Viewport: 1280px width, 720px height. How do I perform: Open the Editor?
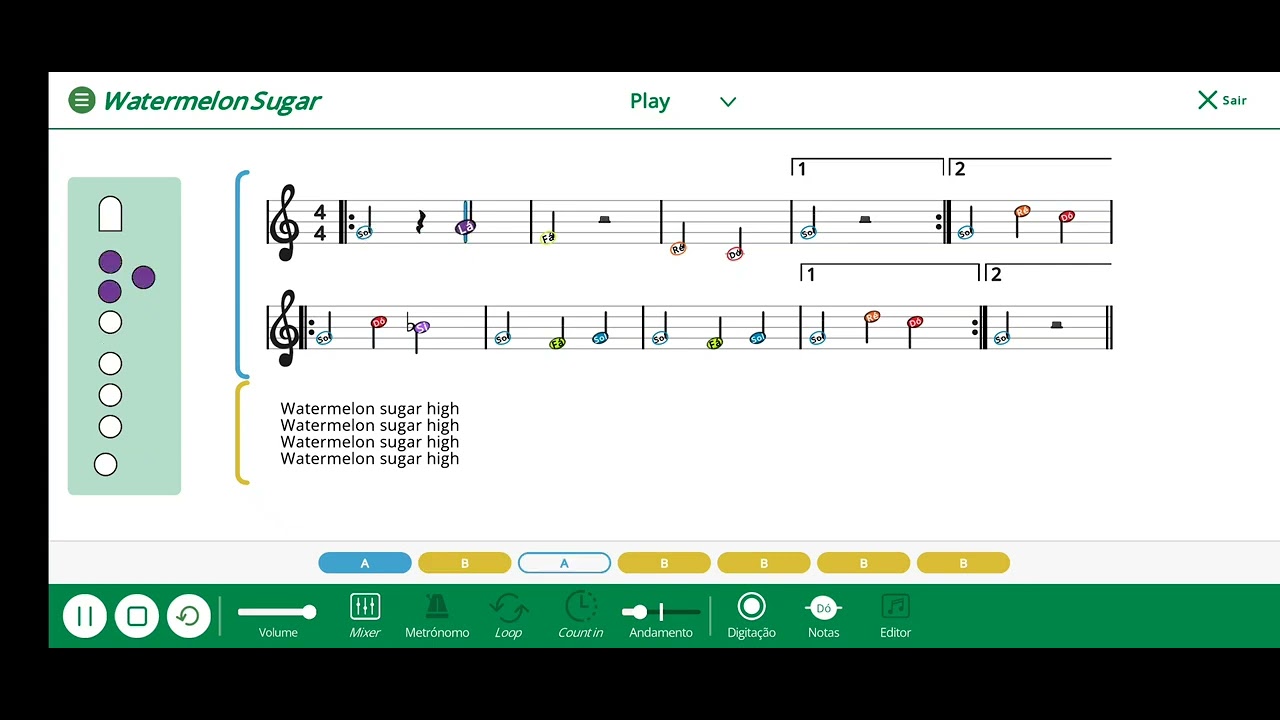tap(895, 615)
